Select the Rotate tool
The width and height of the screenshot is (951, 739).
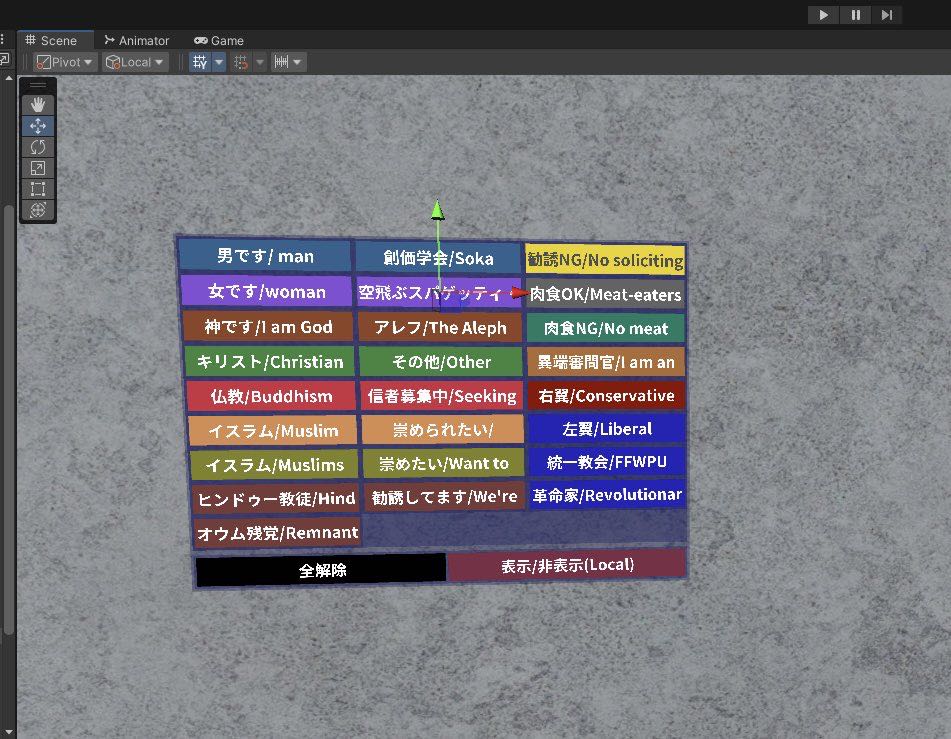pyautogui.click(x=38, y=147)
